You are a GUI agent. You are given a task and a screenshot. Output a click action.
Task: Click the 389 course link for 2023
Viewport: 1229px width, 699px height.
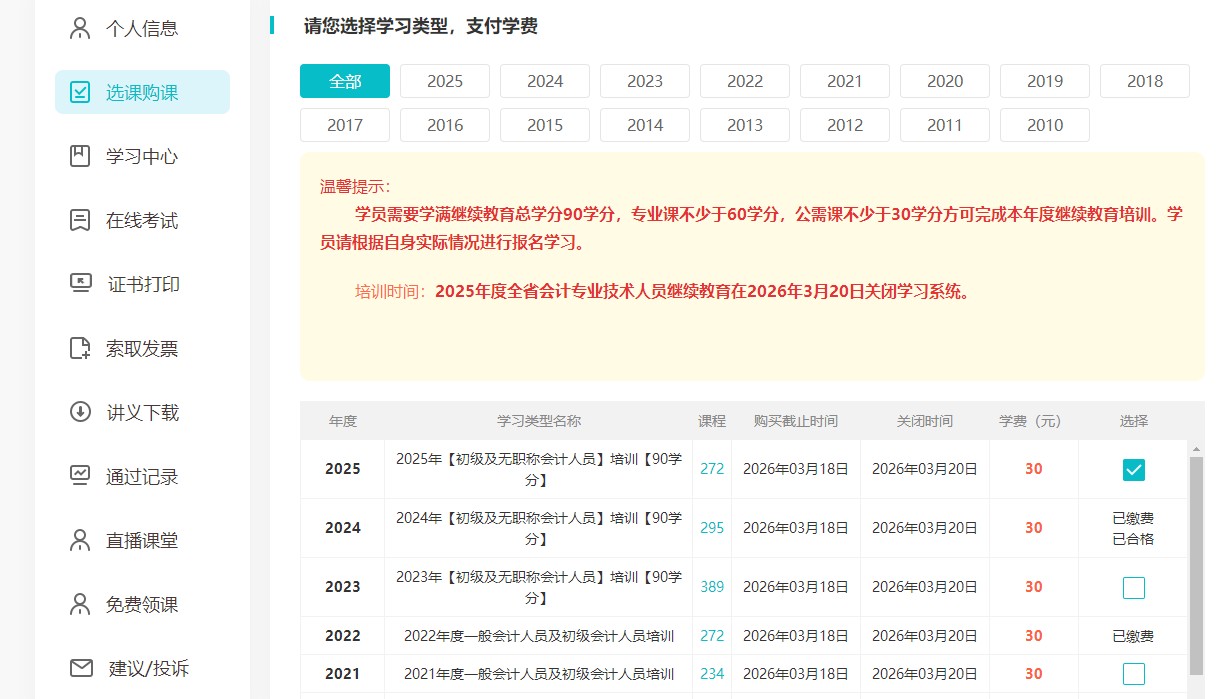[712, 587]
